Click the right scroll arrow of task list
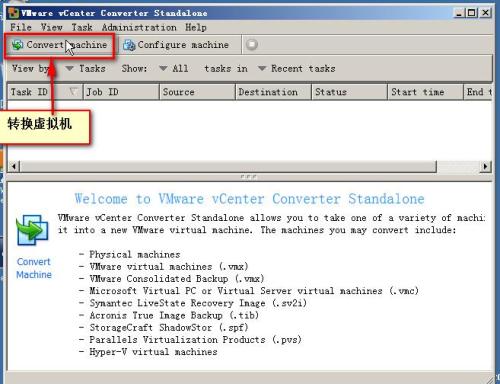500x384 pixels. [485, 166]
